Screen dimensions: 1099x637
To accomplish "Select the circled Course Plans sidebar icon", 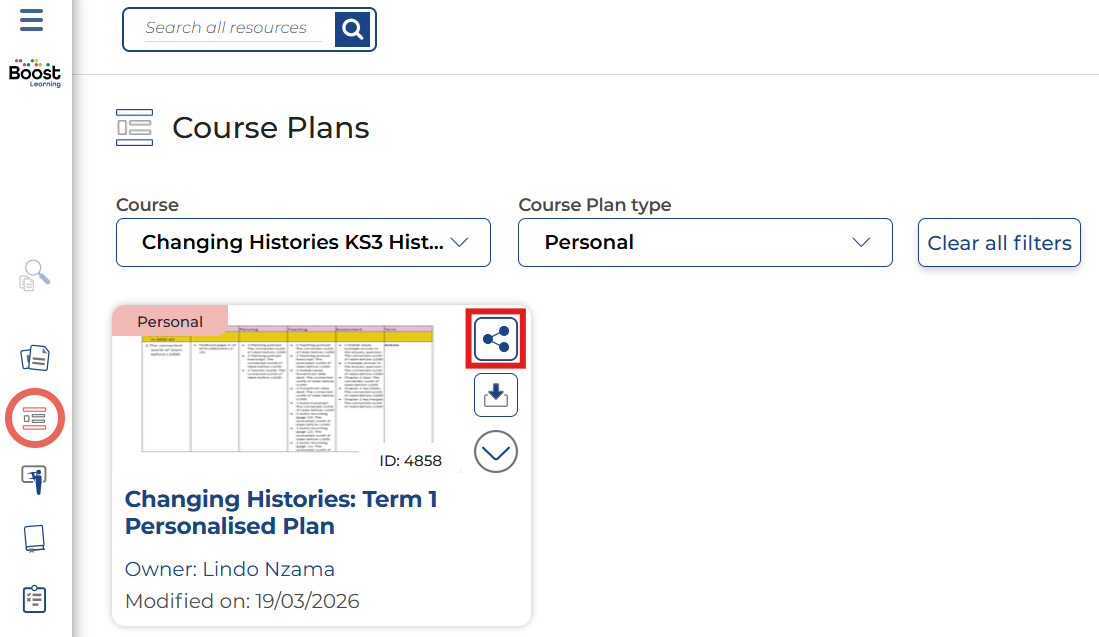I will point(35,418).
